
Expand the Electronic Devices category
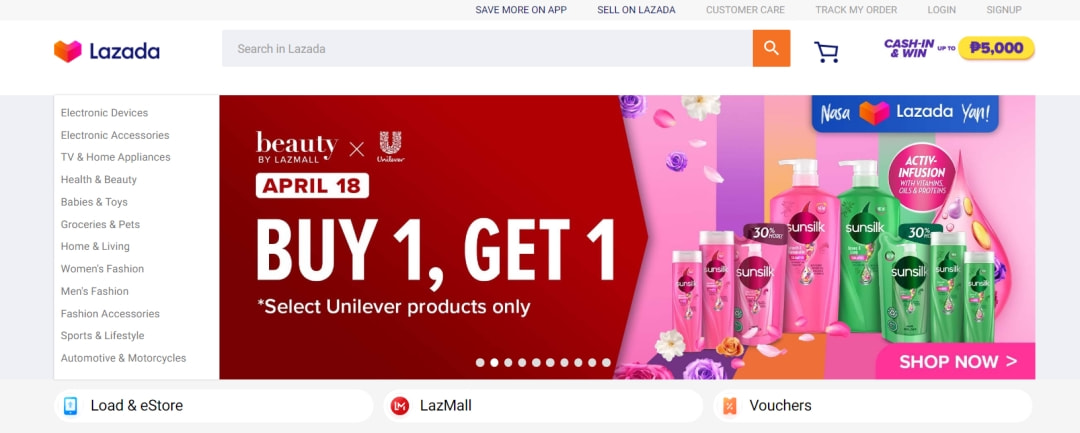(104, 113)
